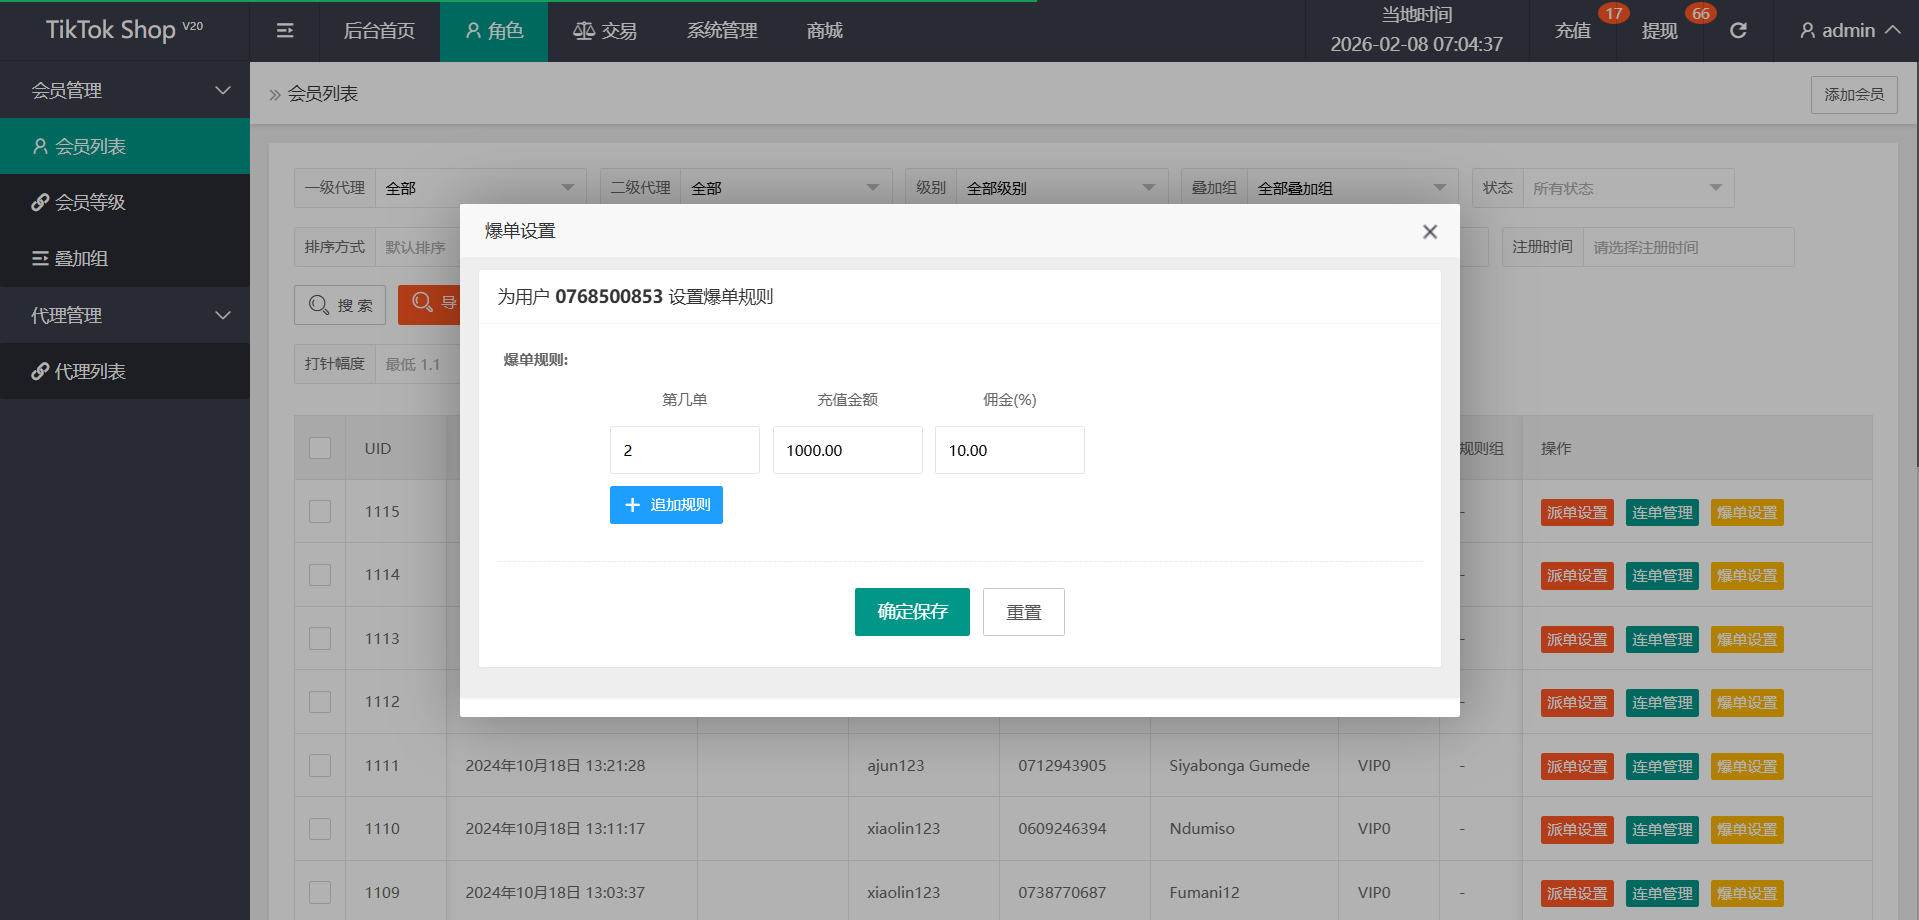
Task: Click the hamburger menu collapse icon
Action: (285, 31)
